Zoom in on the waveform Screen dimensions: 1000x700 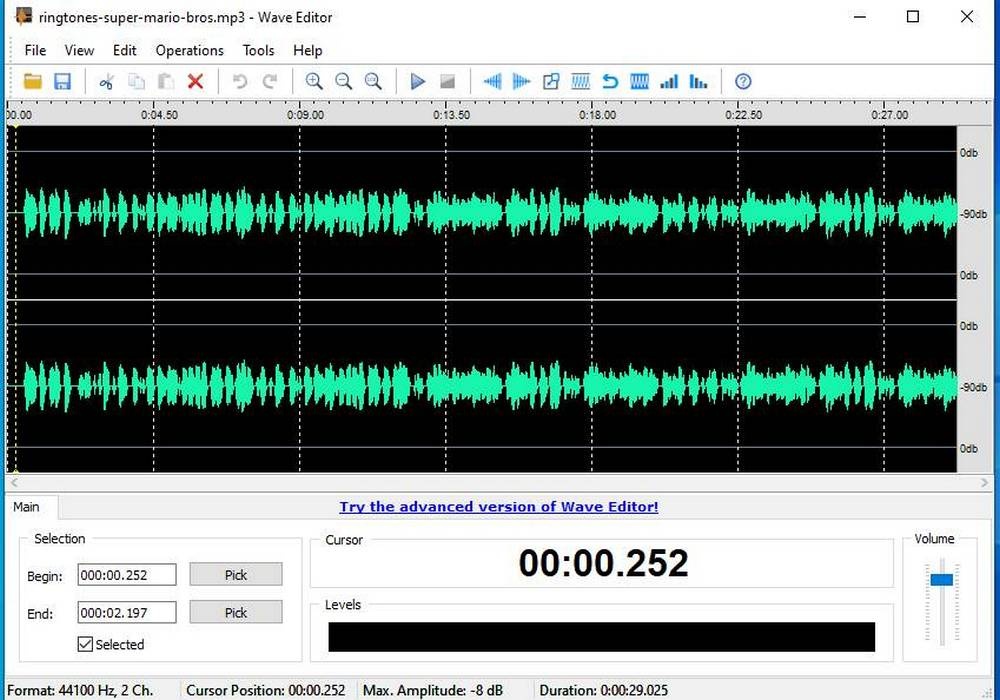click(x=313, y=81)
